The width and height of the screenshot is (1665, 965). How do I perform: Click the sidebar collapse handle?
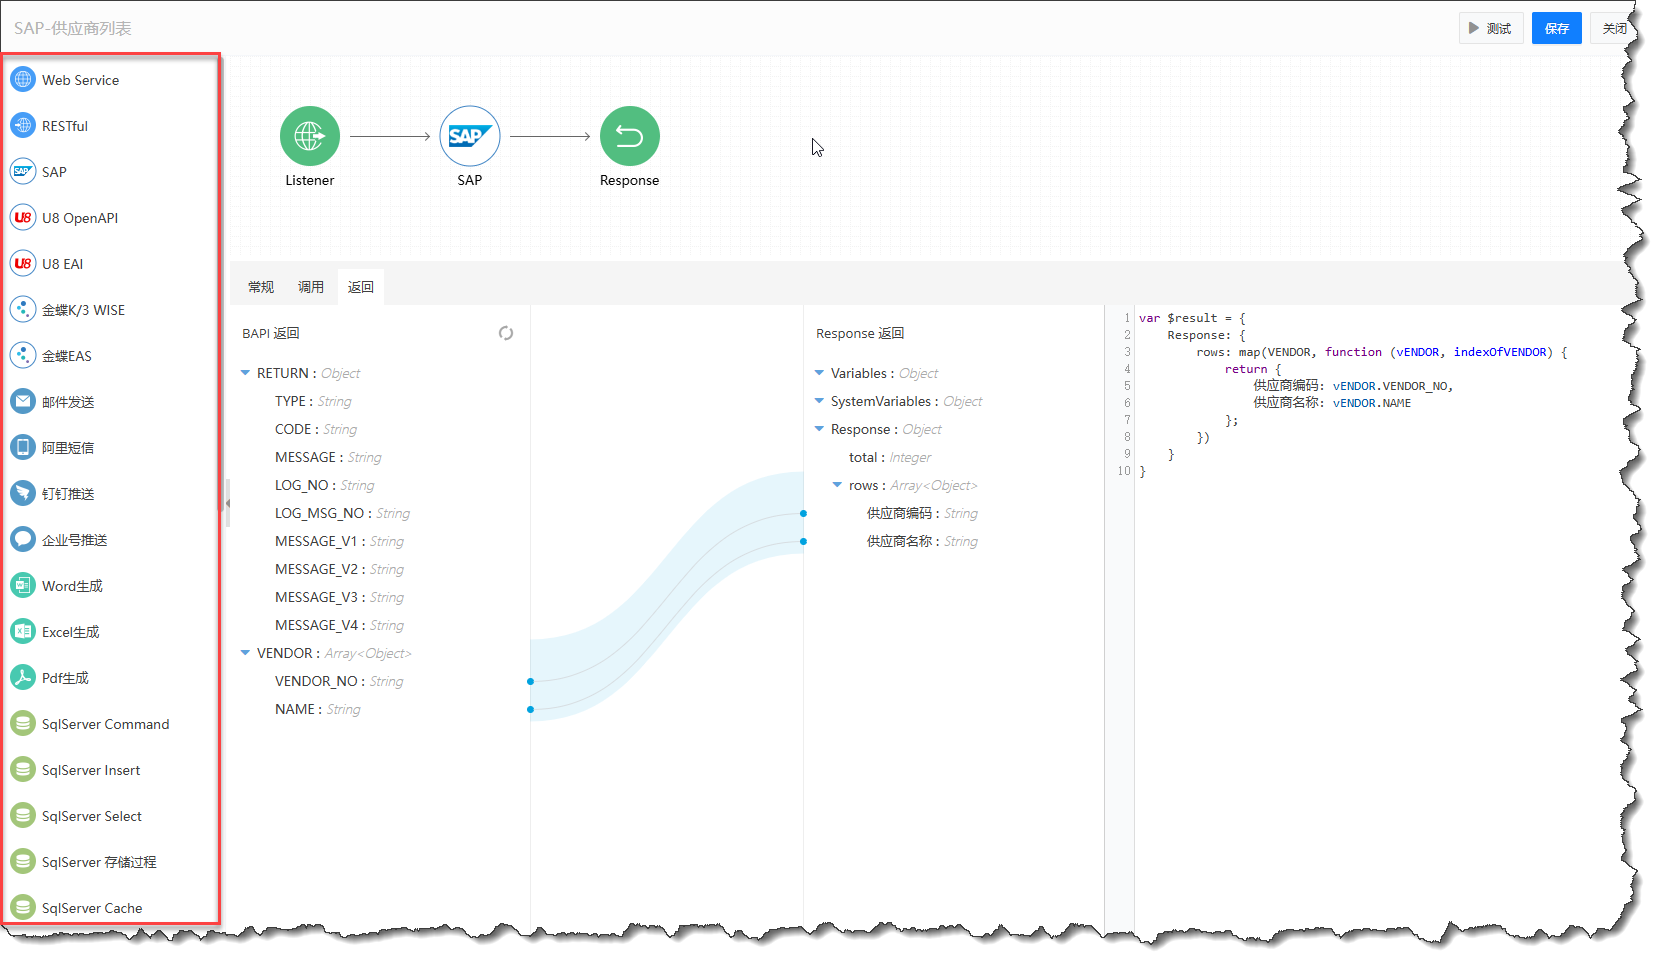pyautogui.click(x=227, y=503)
